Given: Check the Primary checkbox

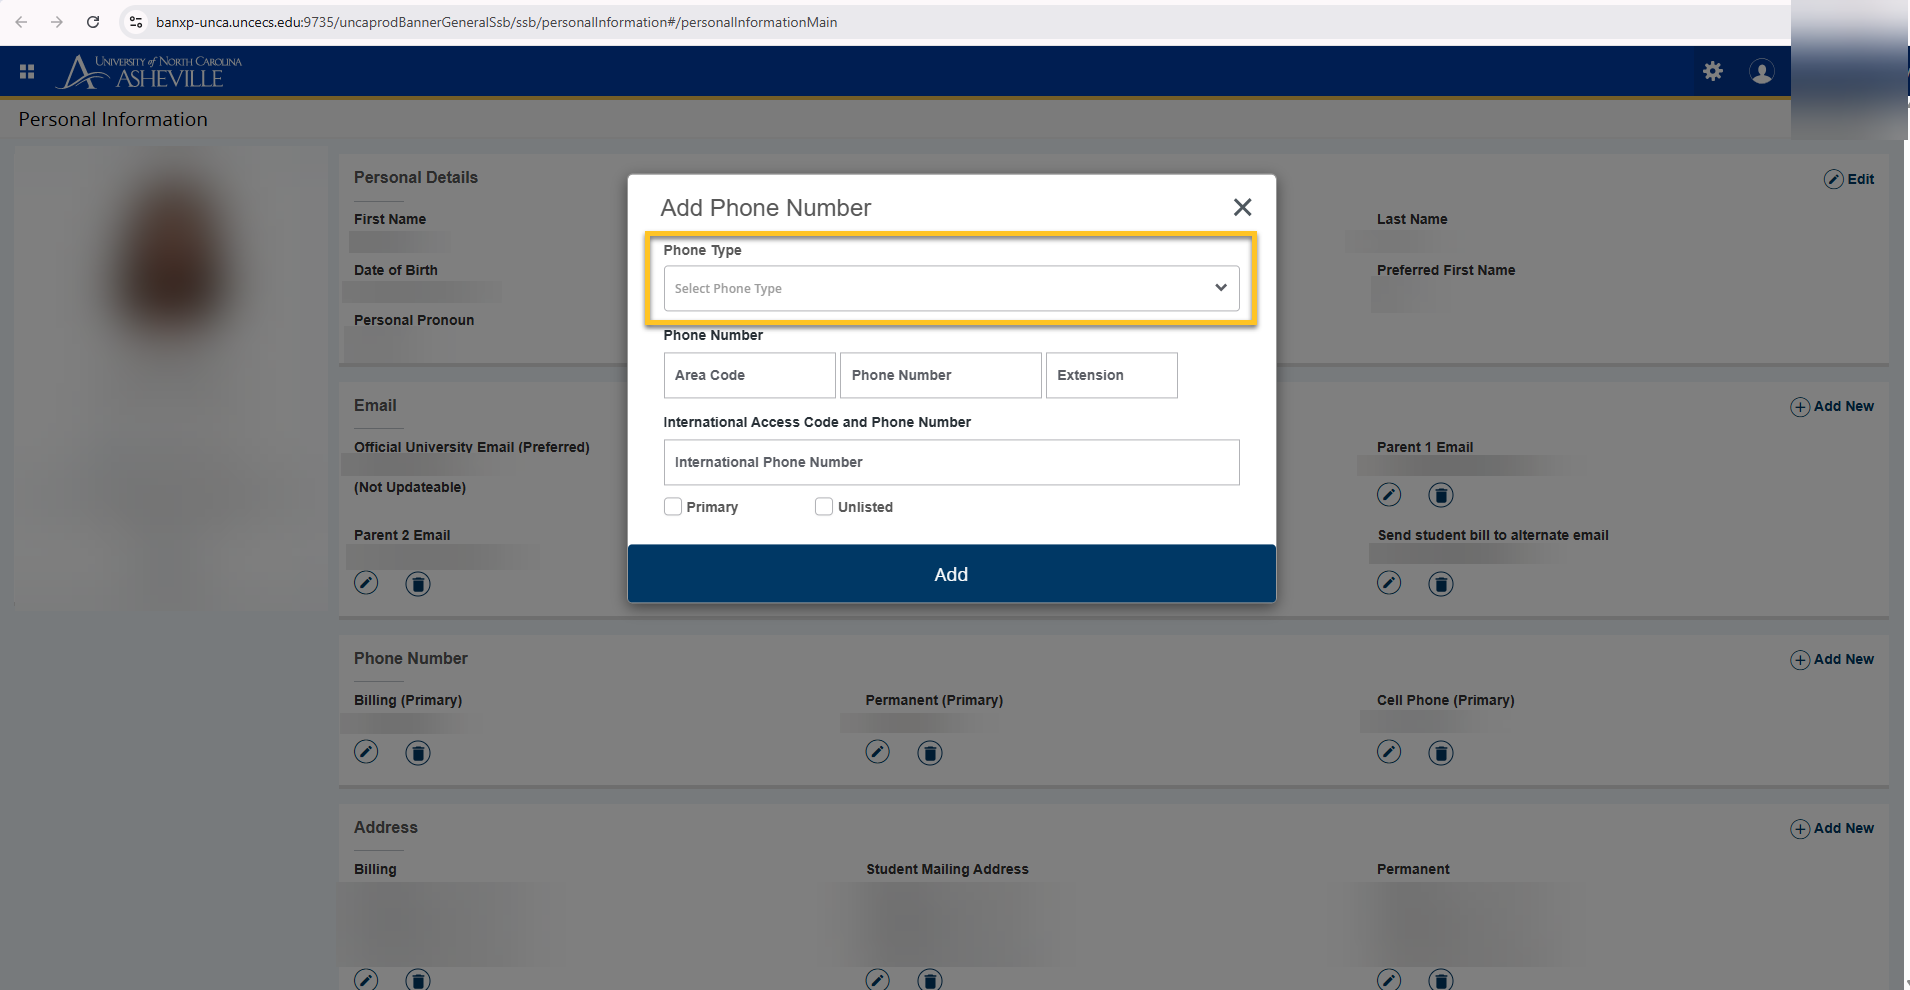Looking at the screenshot, I should tap(673, 507).
